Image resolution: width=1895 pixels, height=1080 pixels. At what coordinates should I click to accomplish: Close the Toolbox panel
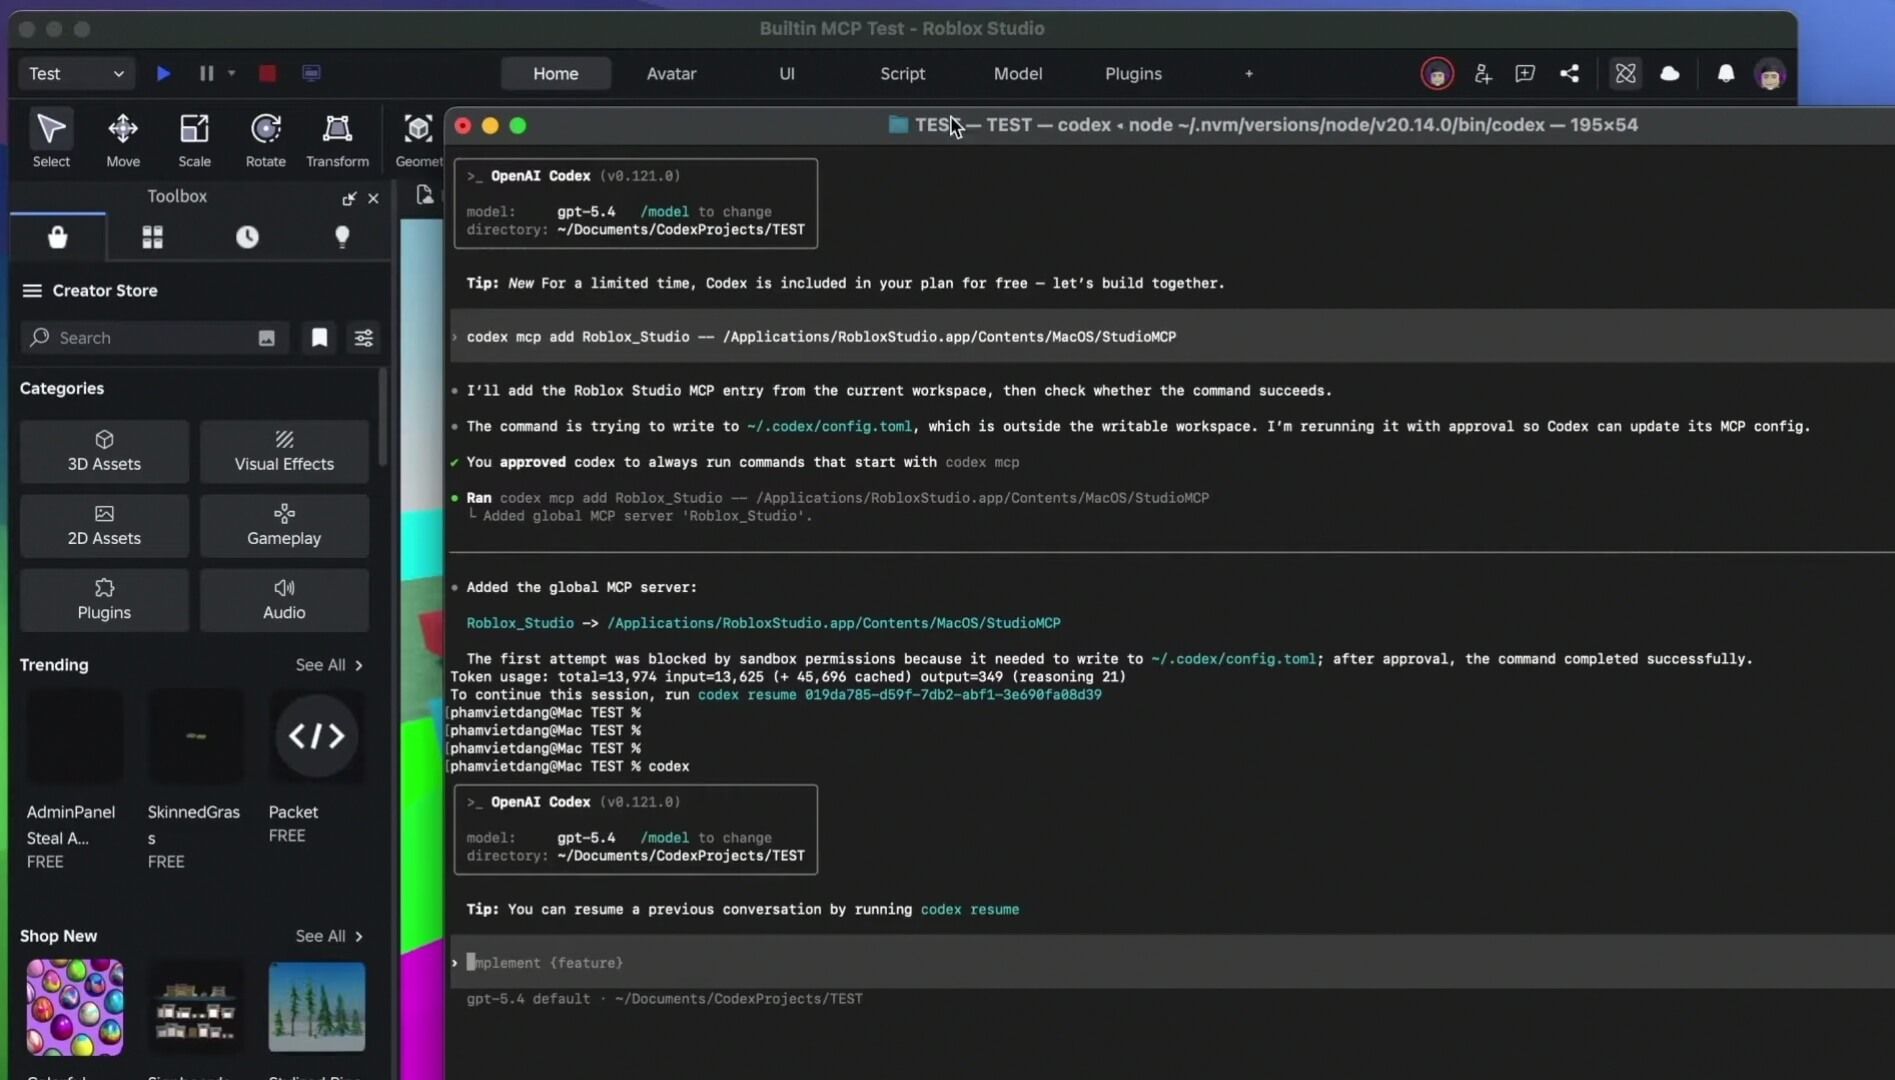pyautogui.click(x=373, y=198)
